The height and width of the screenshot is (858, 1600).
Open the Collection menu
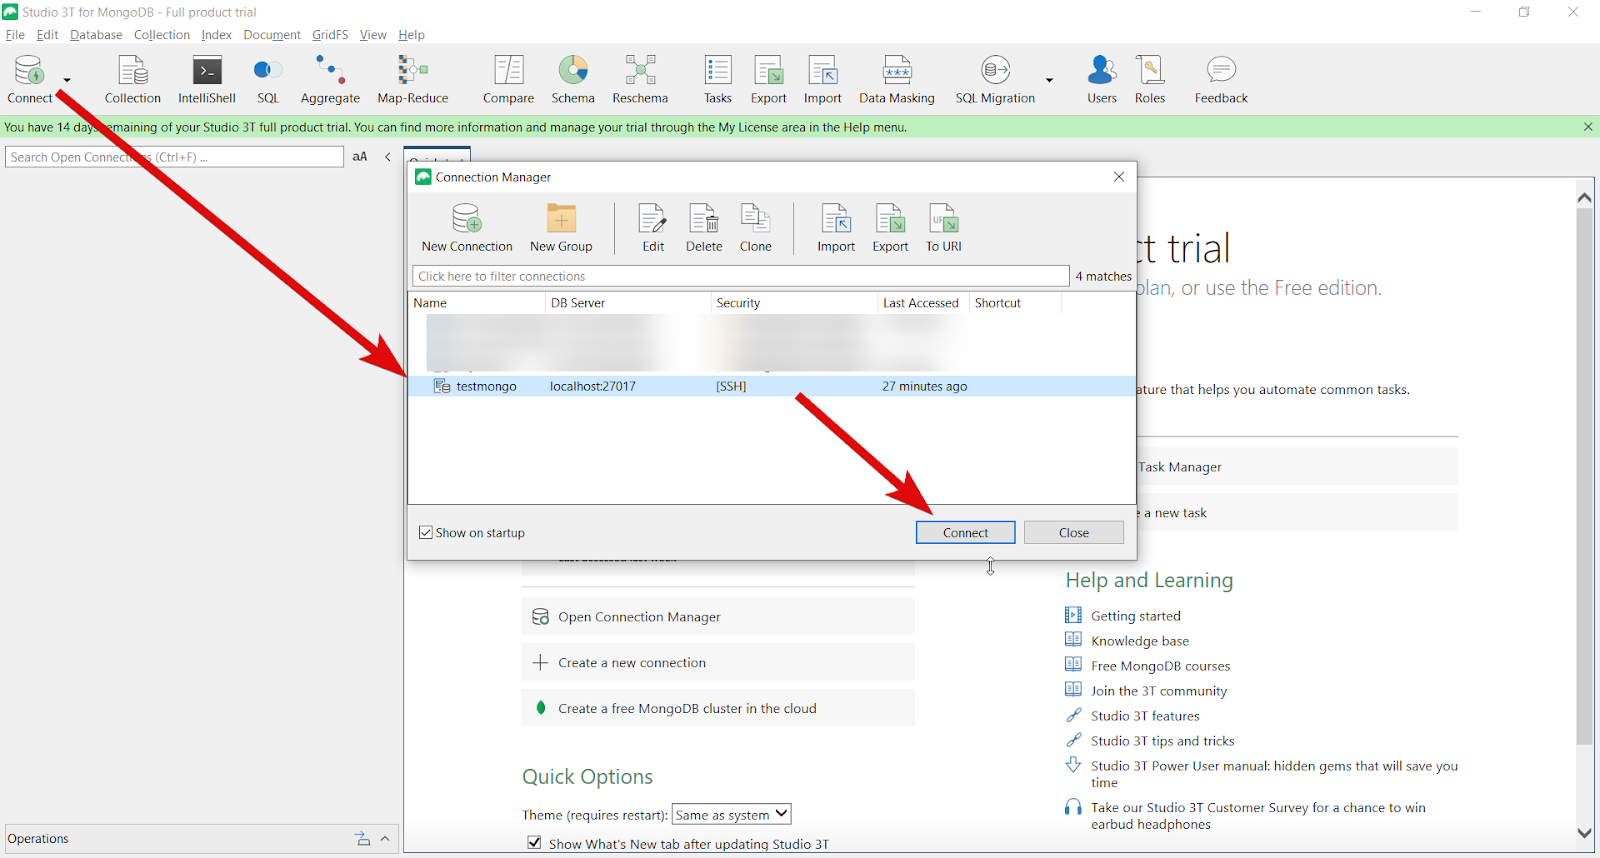click(x=162, y=35)
